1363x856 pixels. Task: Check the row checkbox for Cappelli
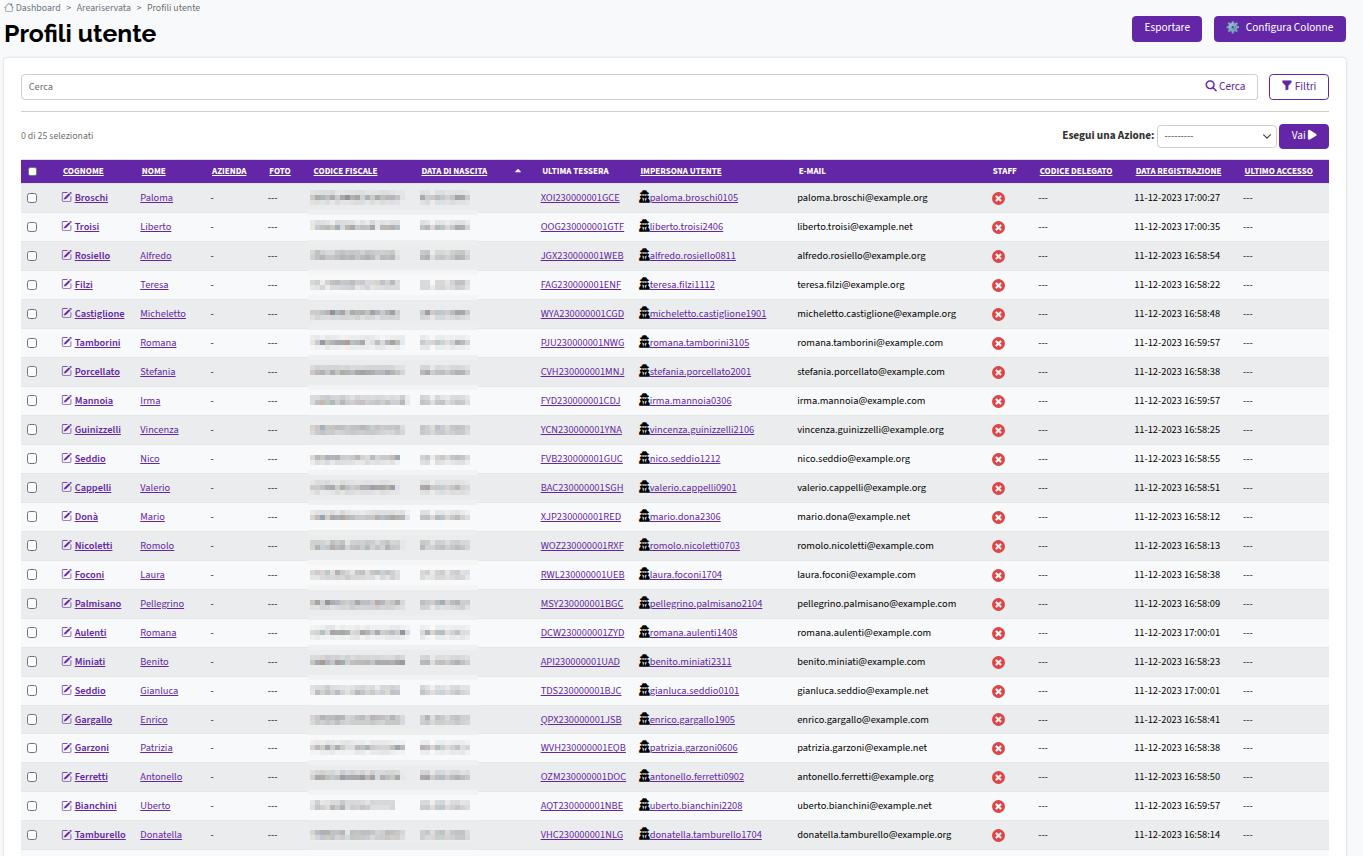pyautogui.click(x=32, y=488)
